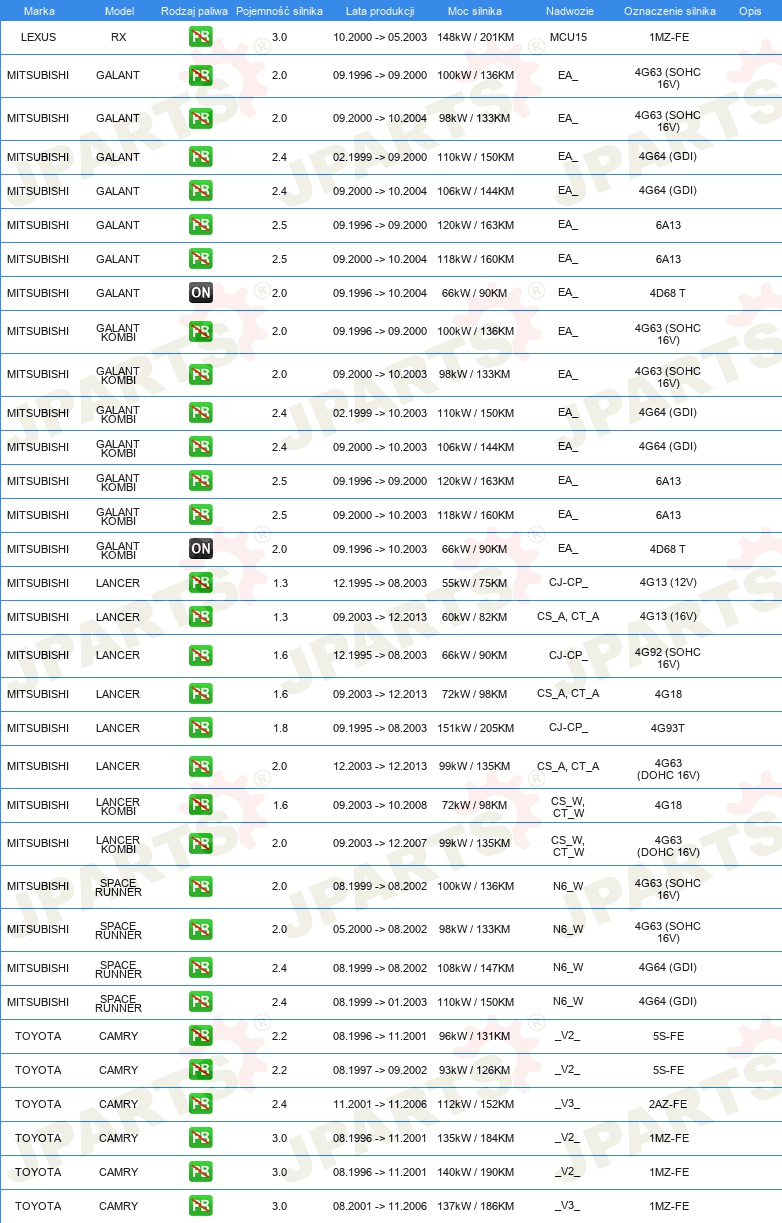Click PB icon in Galant Kombi 120kW / 163KM row
The image size is (782, 1223).
click(x=200, y=481)
